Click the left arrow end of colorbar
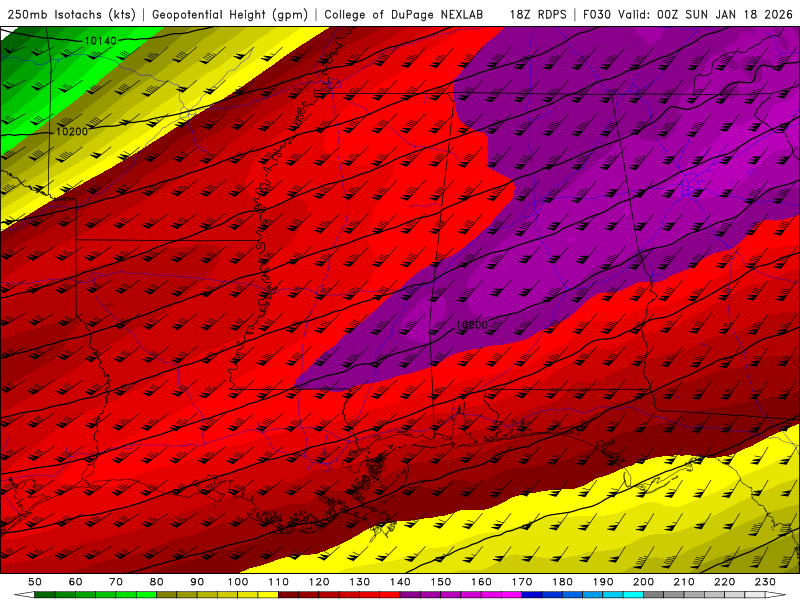The width and height of the screenshot is (800, 600). click(24, 595)
